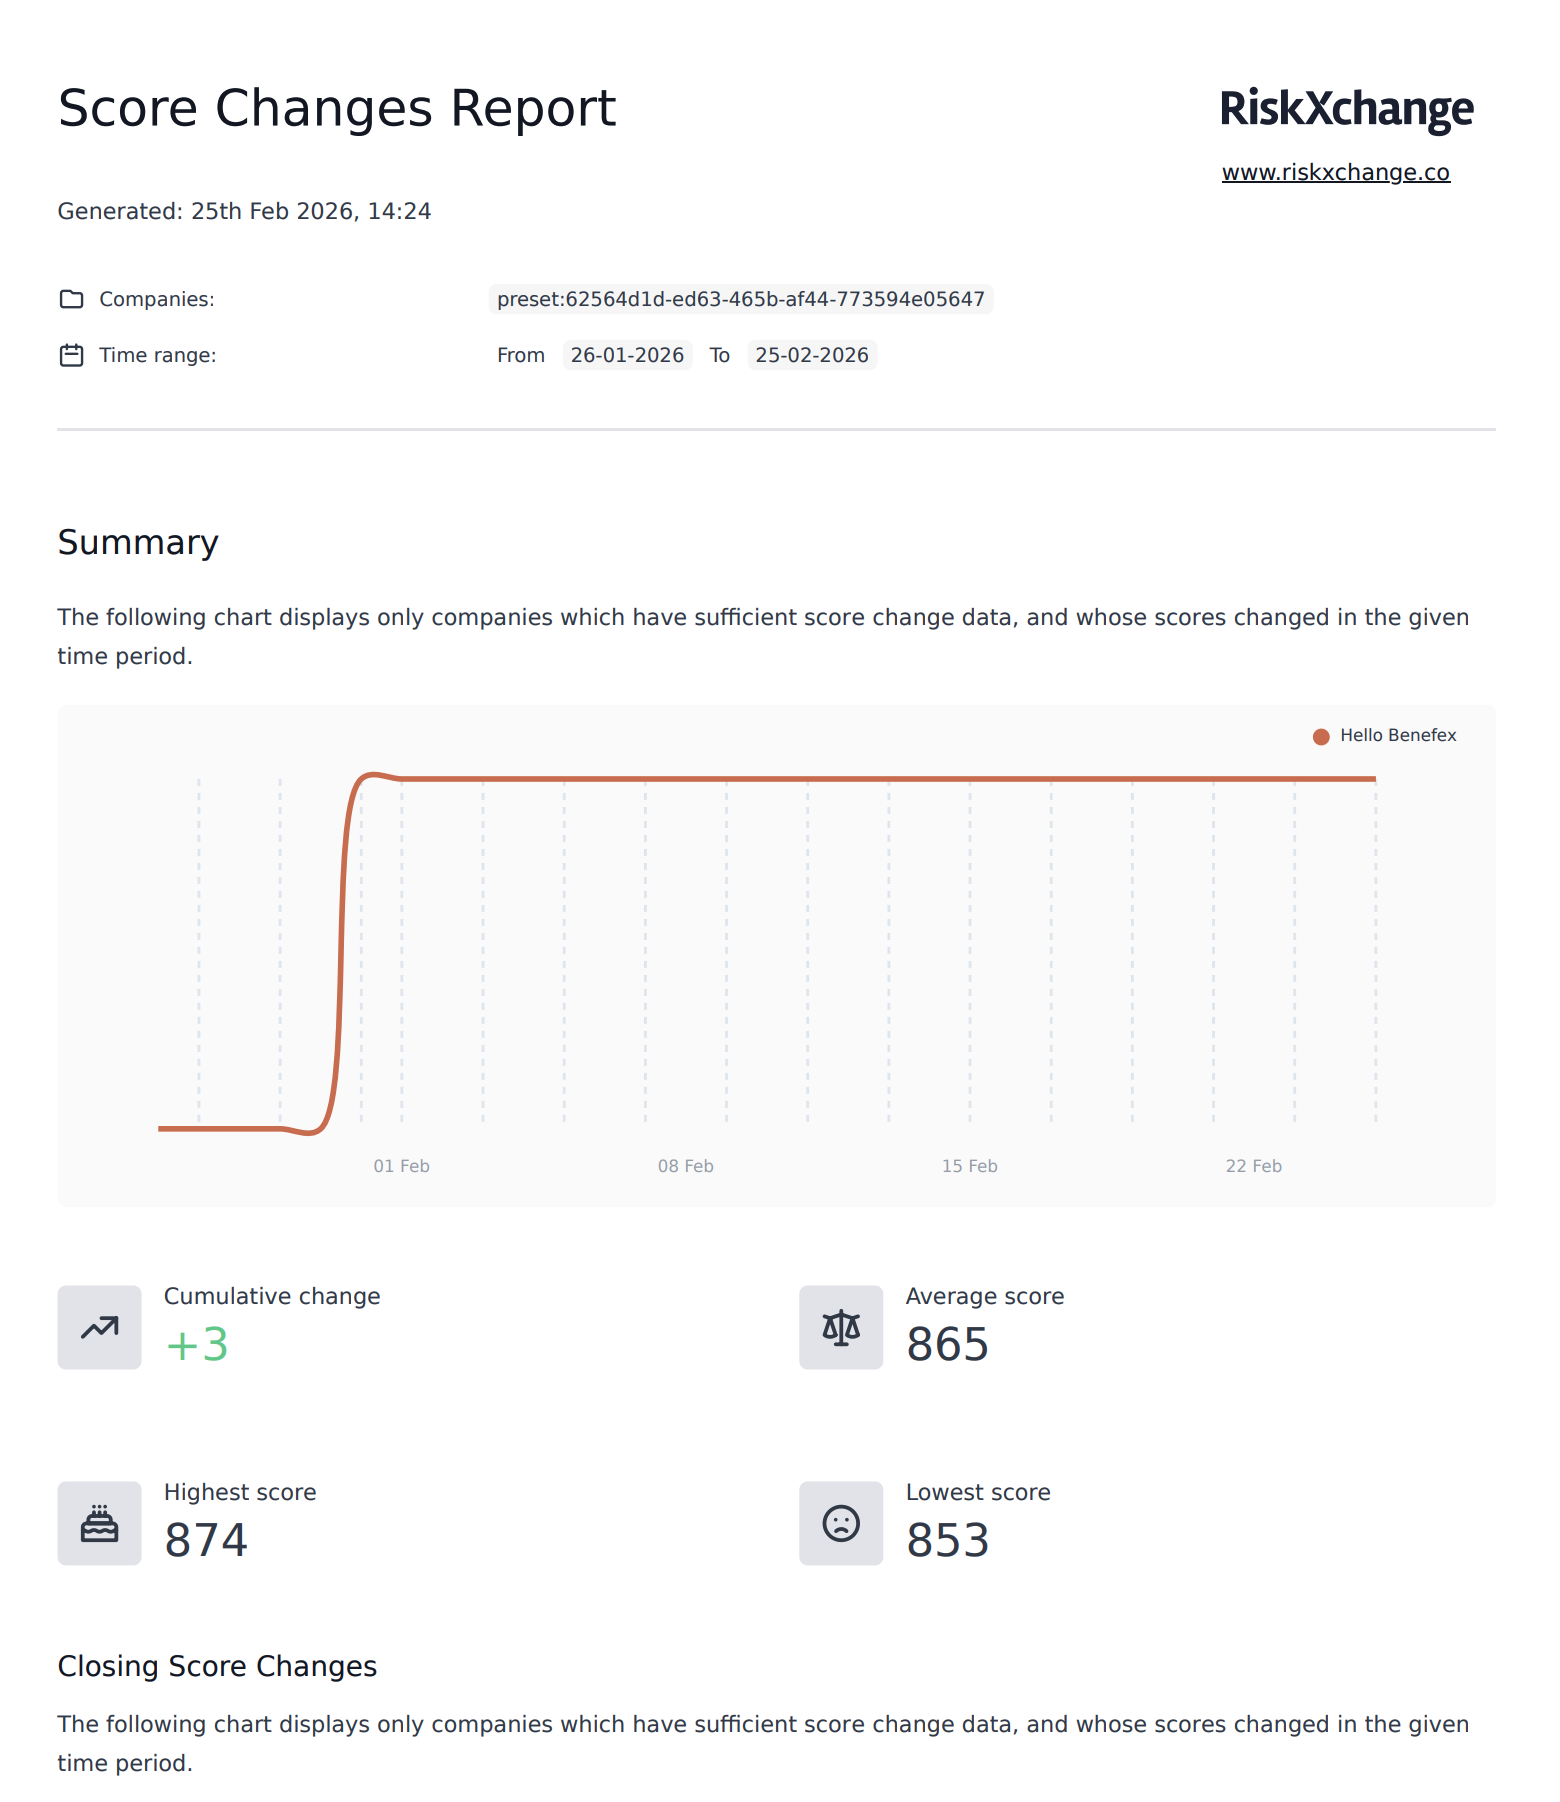Click the 15 Feb axis label
This screenshot has width=1560, height=1802.
point(969,1166)
